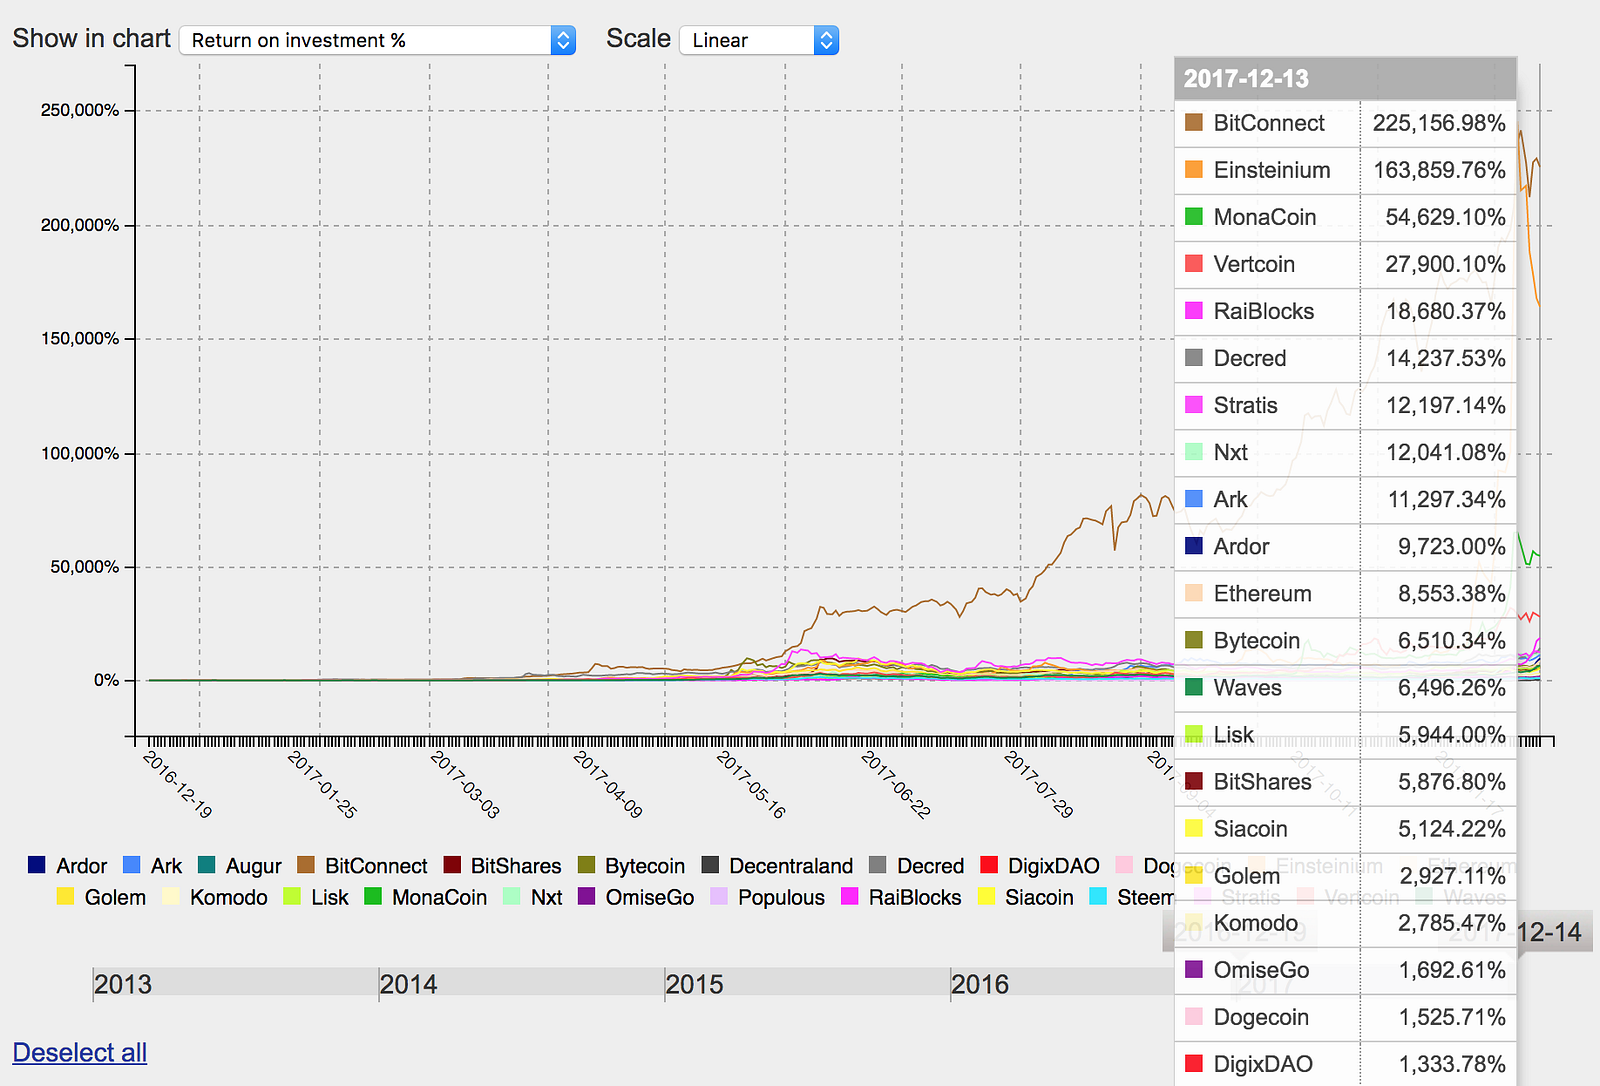Click the Stratis row name in the tooltip
Viewport: 1600px width, 1086px height.
(1246, 405)
